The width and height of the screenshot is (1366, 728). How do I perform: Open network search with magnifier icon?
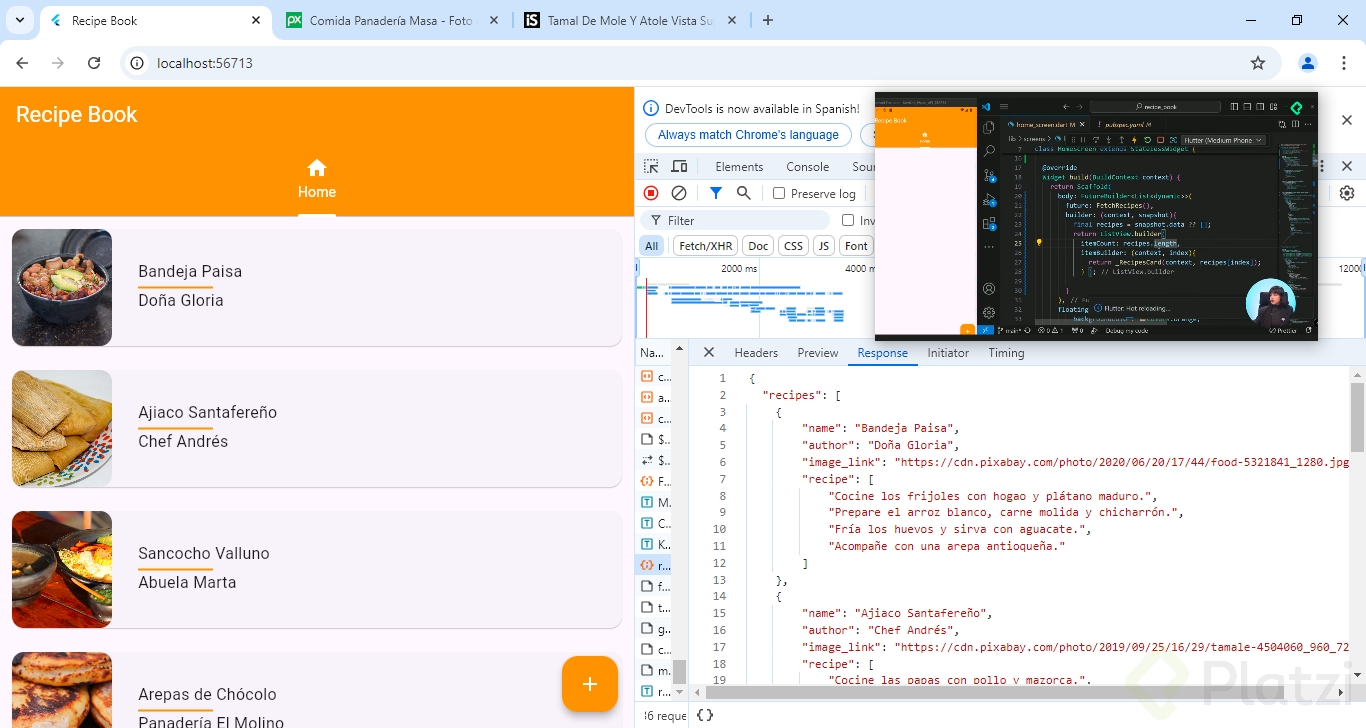[744, 193]
